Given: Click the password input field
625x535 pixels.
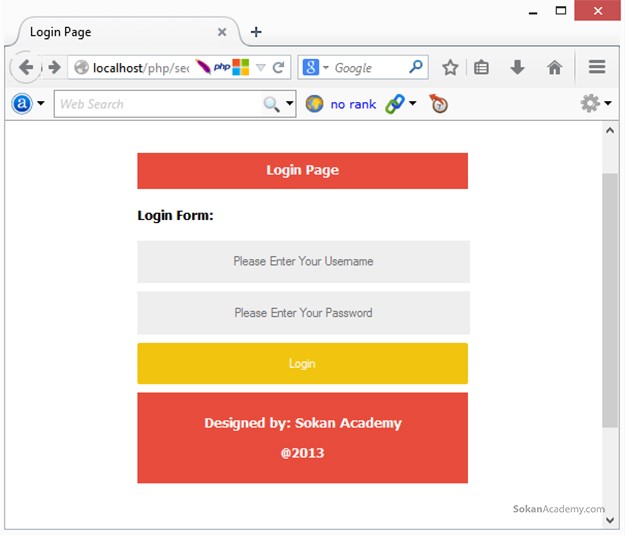Looking at the screenshot, I should (303, 313).
